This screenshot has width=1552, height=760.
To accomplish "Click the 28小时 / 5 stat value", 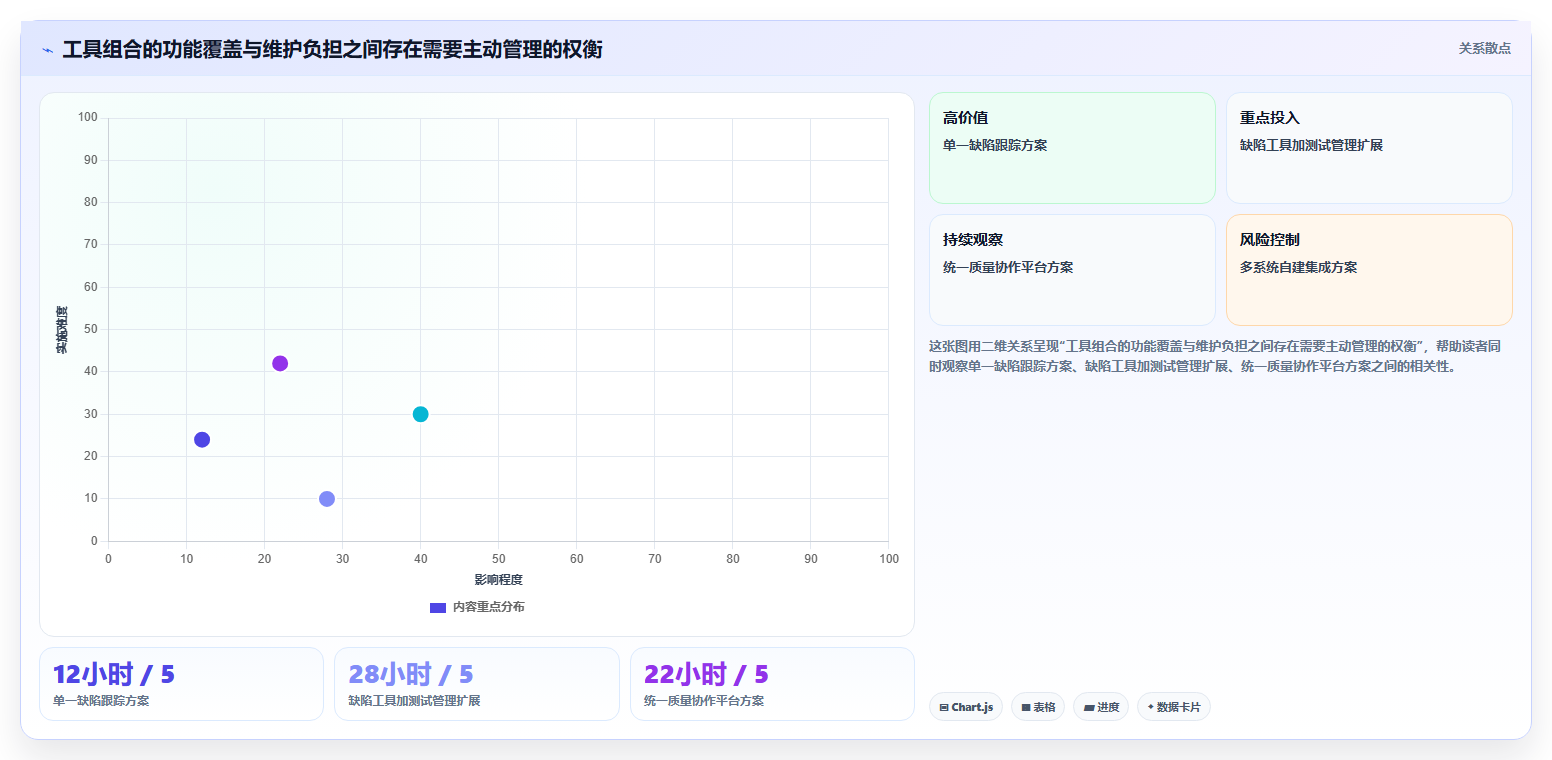I will coord(410,674).
